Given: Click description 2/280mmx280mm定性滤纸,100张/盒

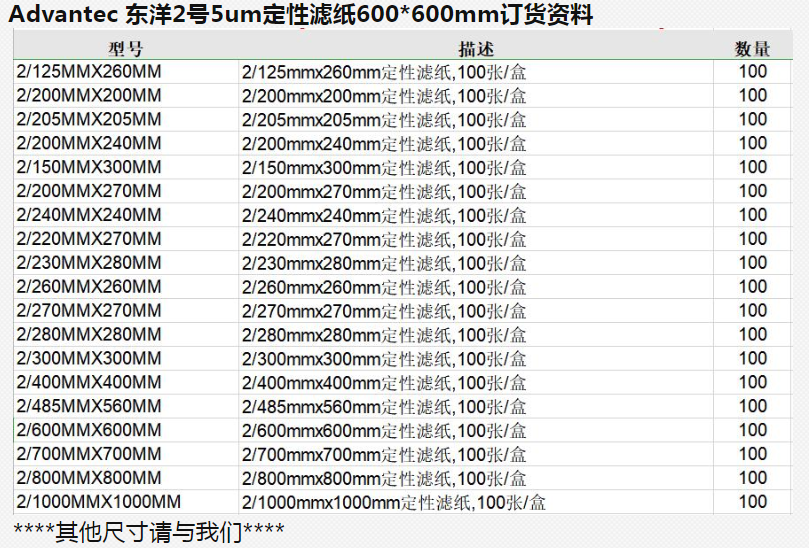Looking at the screenshot, I should (384, 335).
